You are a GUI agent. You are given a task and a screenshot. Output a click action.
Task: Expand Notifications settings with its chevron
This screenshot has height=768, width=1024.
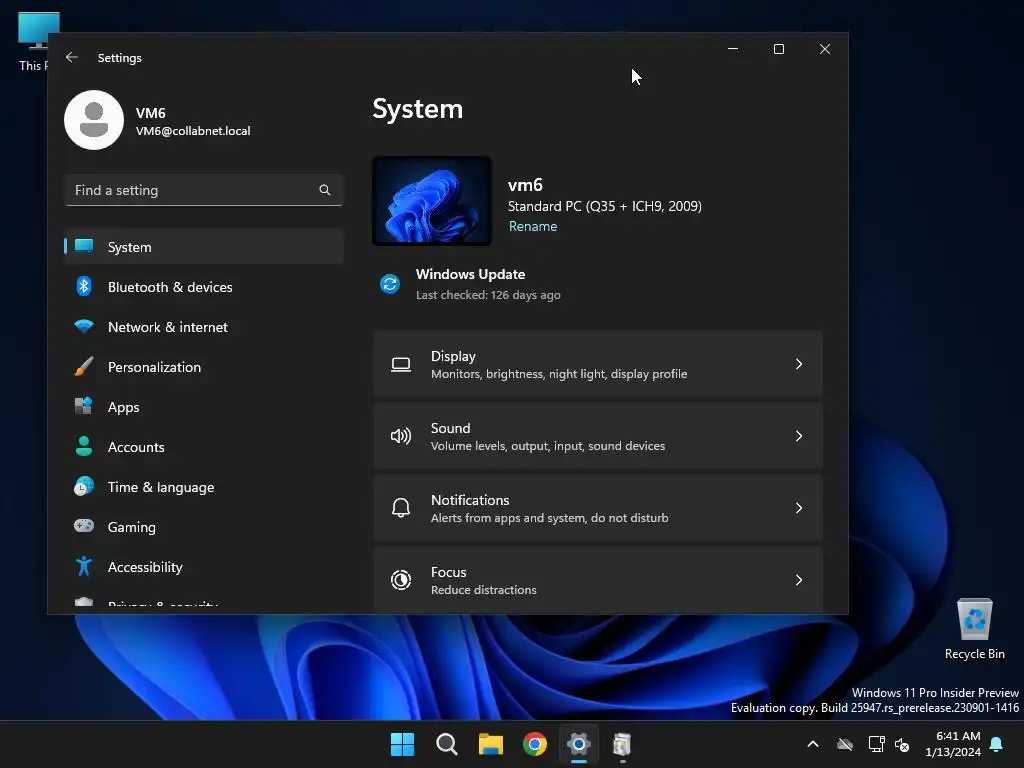click(x=799, y=507)
